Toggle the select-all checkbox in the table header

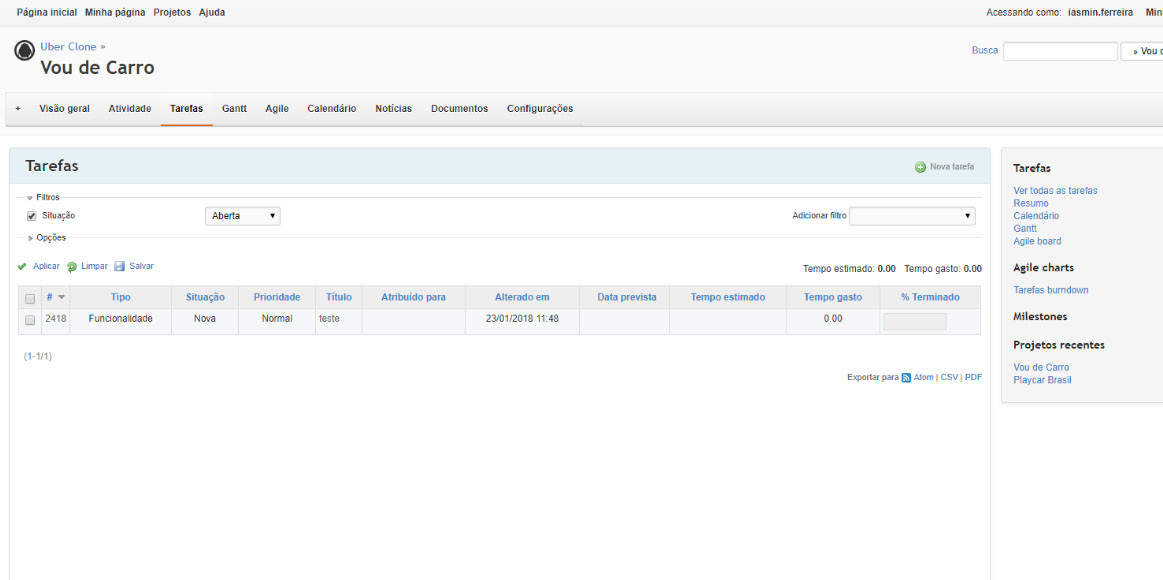point(28,297)
